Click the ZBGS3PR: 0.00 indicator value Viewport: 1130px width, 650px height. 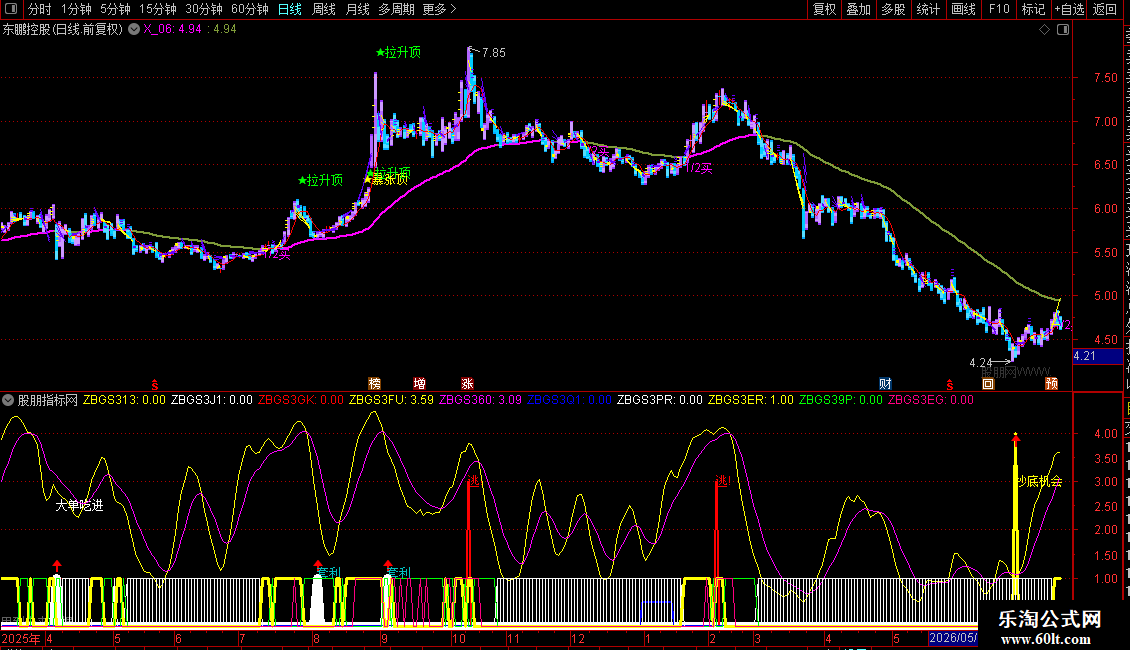point(659,399)
